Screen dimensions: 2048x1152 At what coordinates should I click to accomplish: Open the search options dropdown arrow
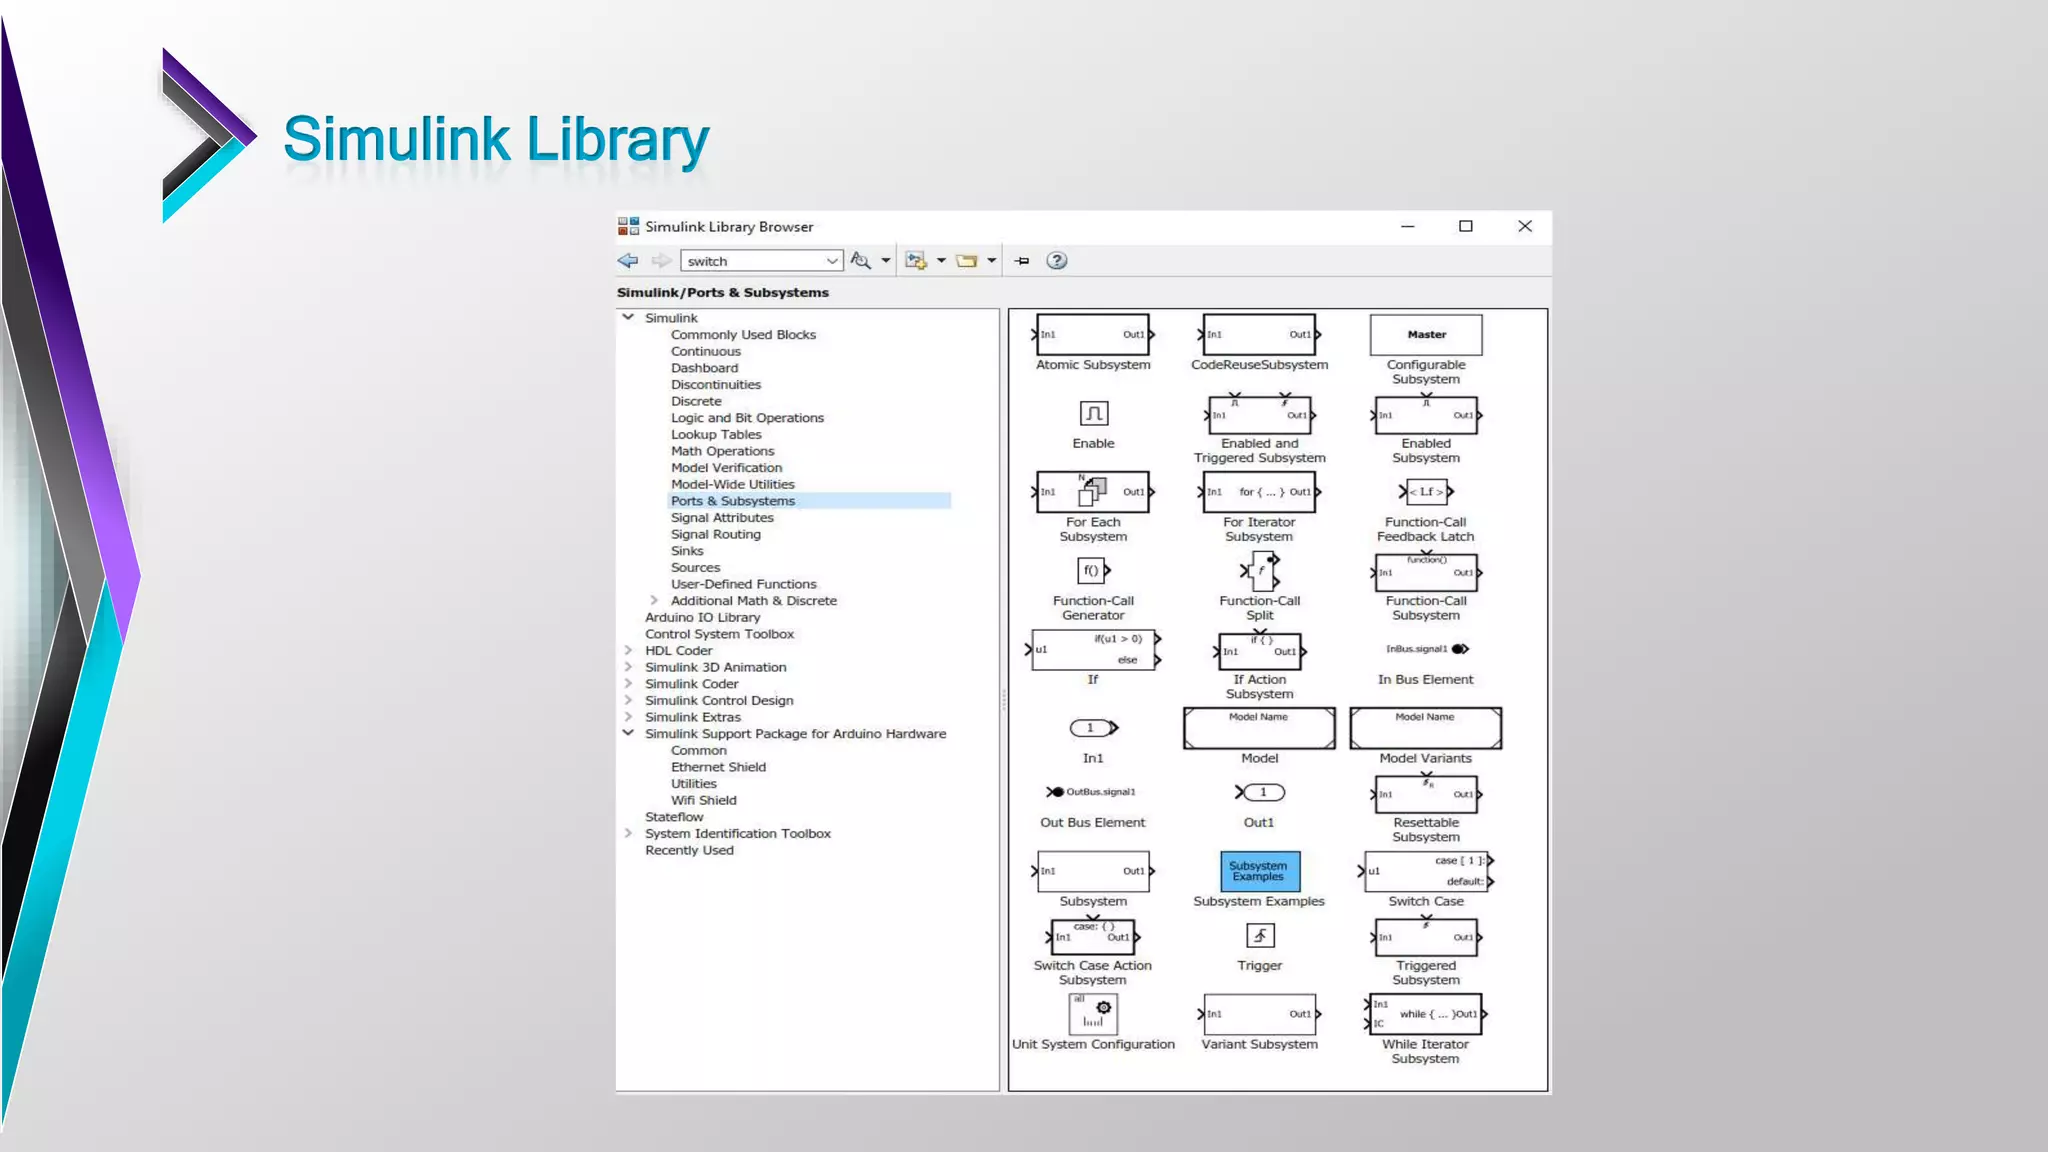pos(886,261)
